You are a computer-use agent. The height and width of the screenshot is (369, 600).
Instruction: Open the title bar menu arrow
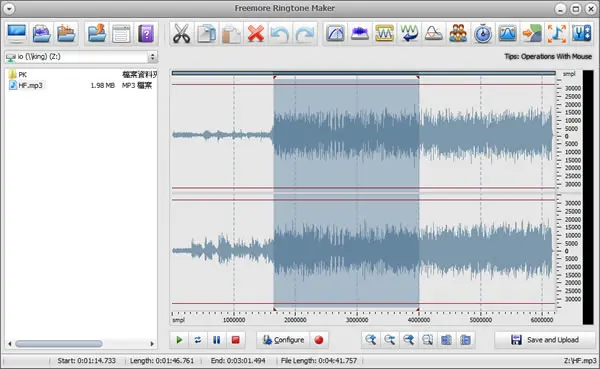click(x=8, y=8)
